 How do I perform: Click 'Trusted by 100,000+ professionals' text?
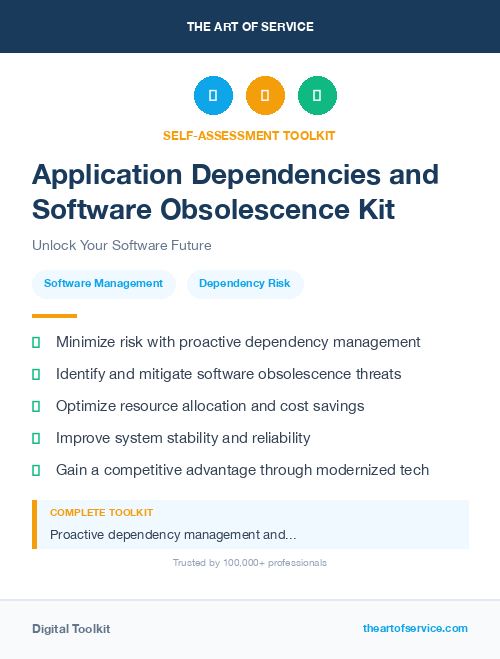click(250, 563)
